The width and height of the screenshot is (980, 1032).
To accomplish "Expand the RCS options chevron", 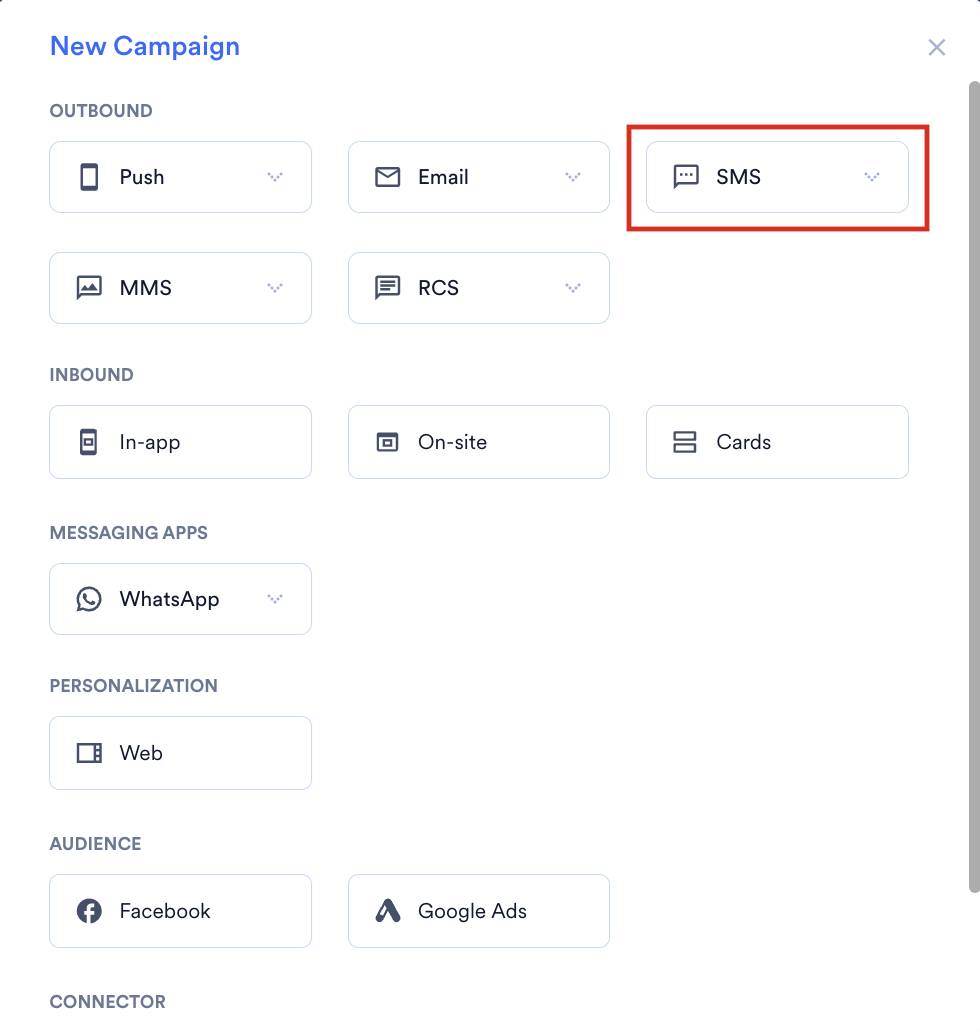I will tap(573, 288).
